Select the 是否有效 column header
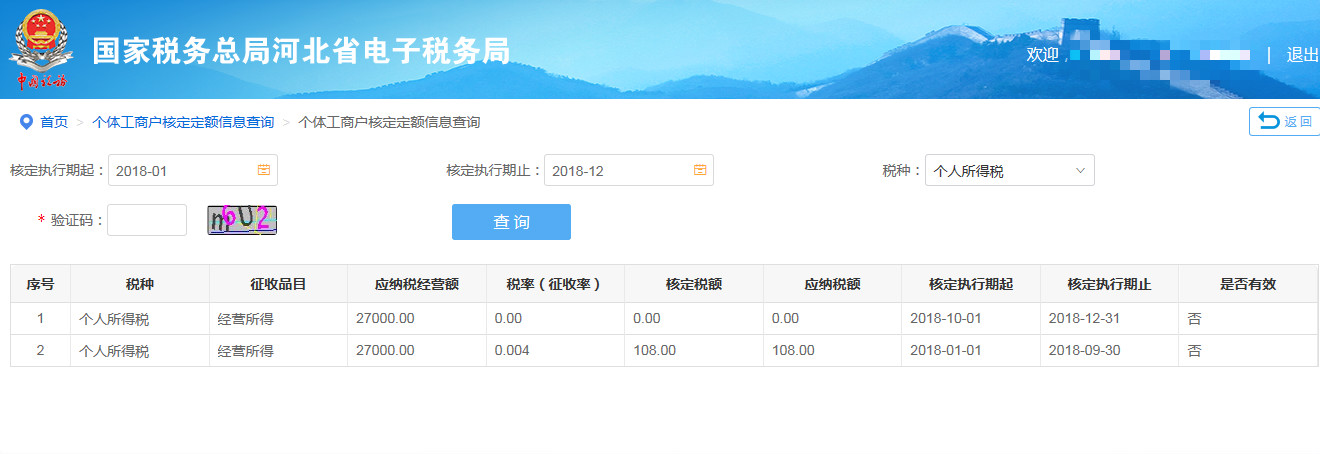Image resolution: width=1320 pixels, height=454 pixels. tap(1248, 284)
